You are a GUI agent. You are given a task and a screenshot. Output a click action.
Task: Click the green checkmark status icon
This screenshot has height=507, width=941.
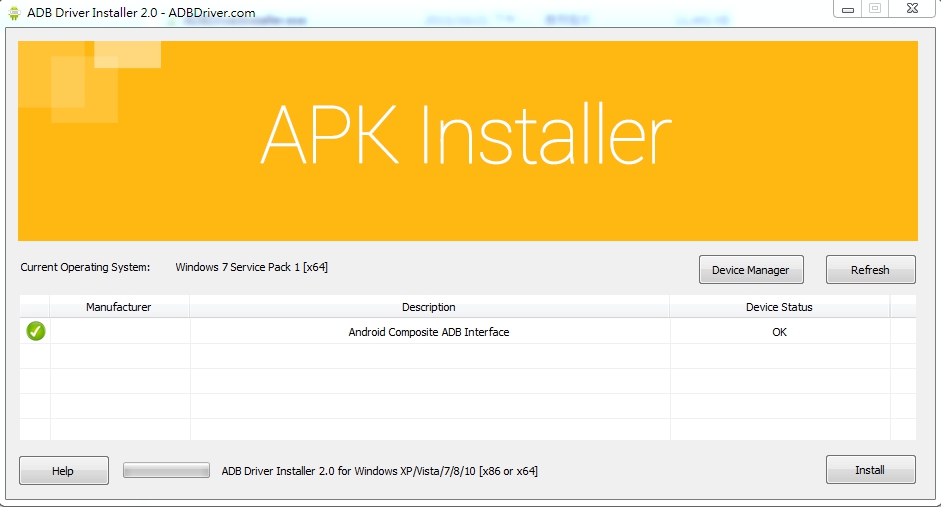click(36, 331)
